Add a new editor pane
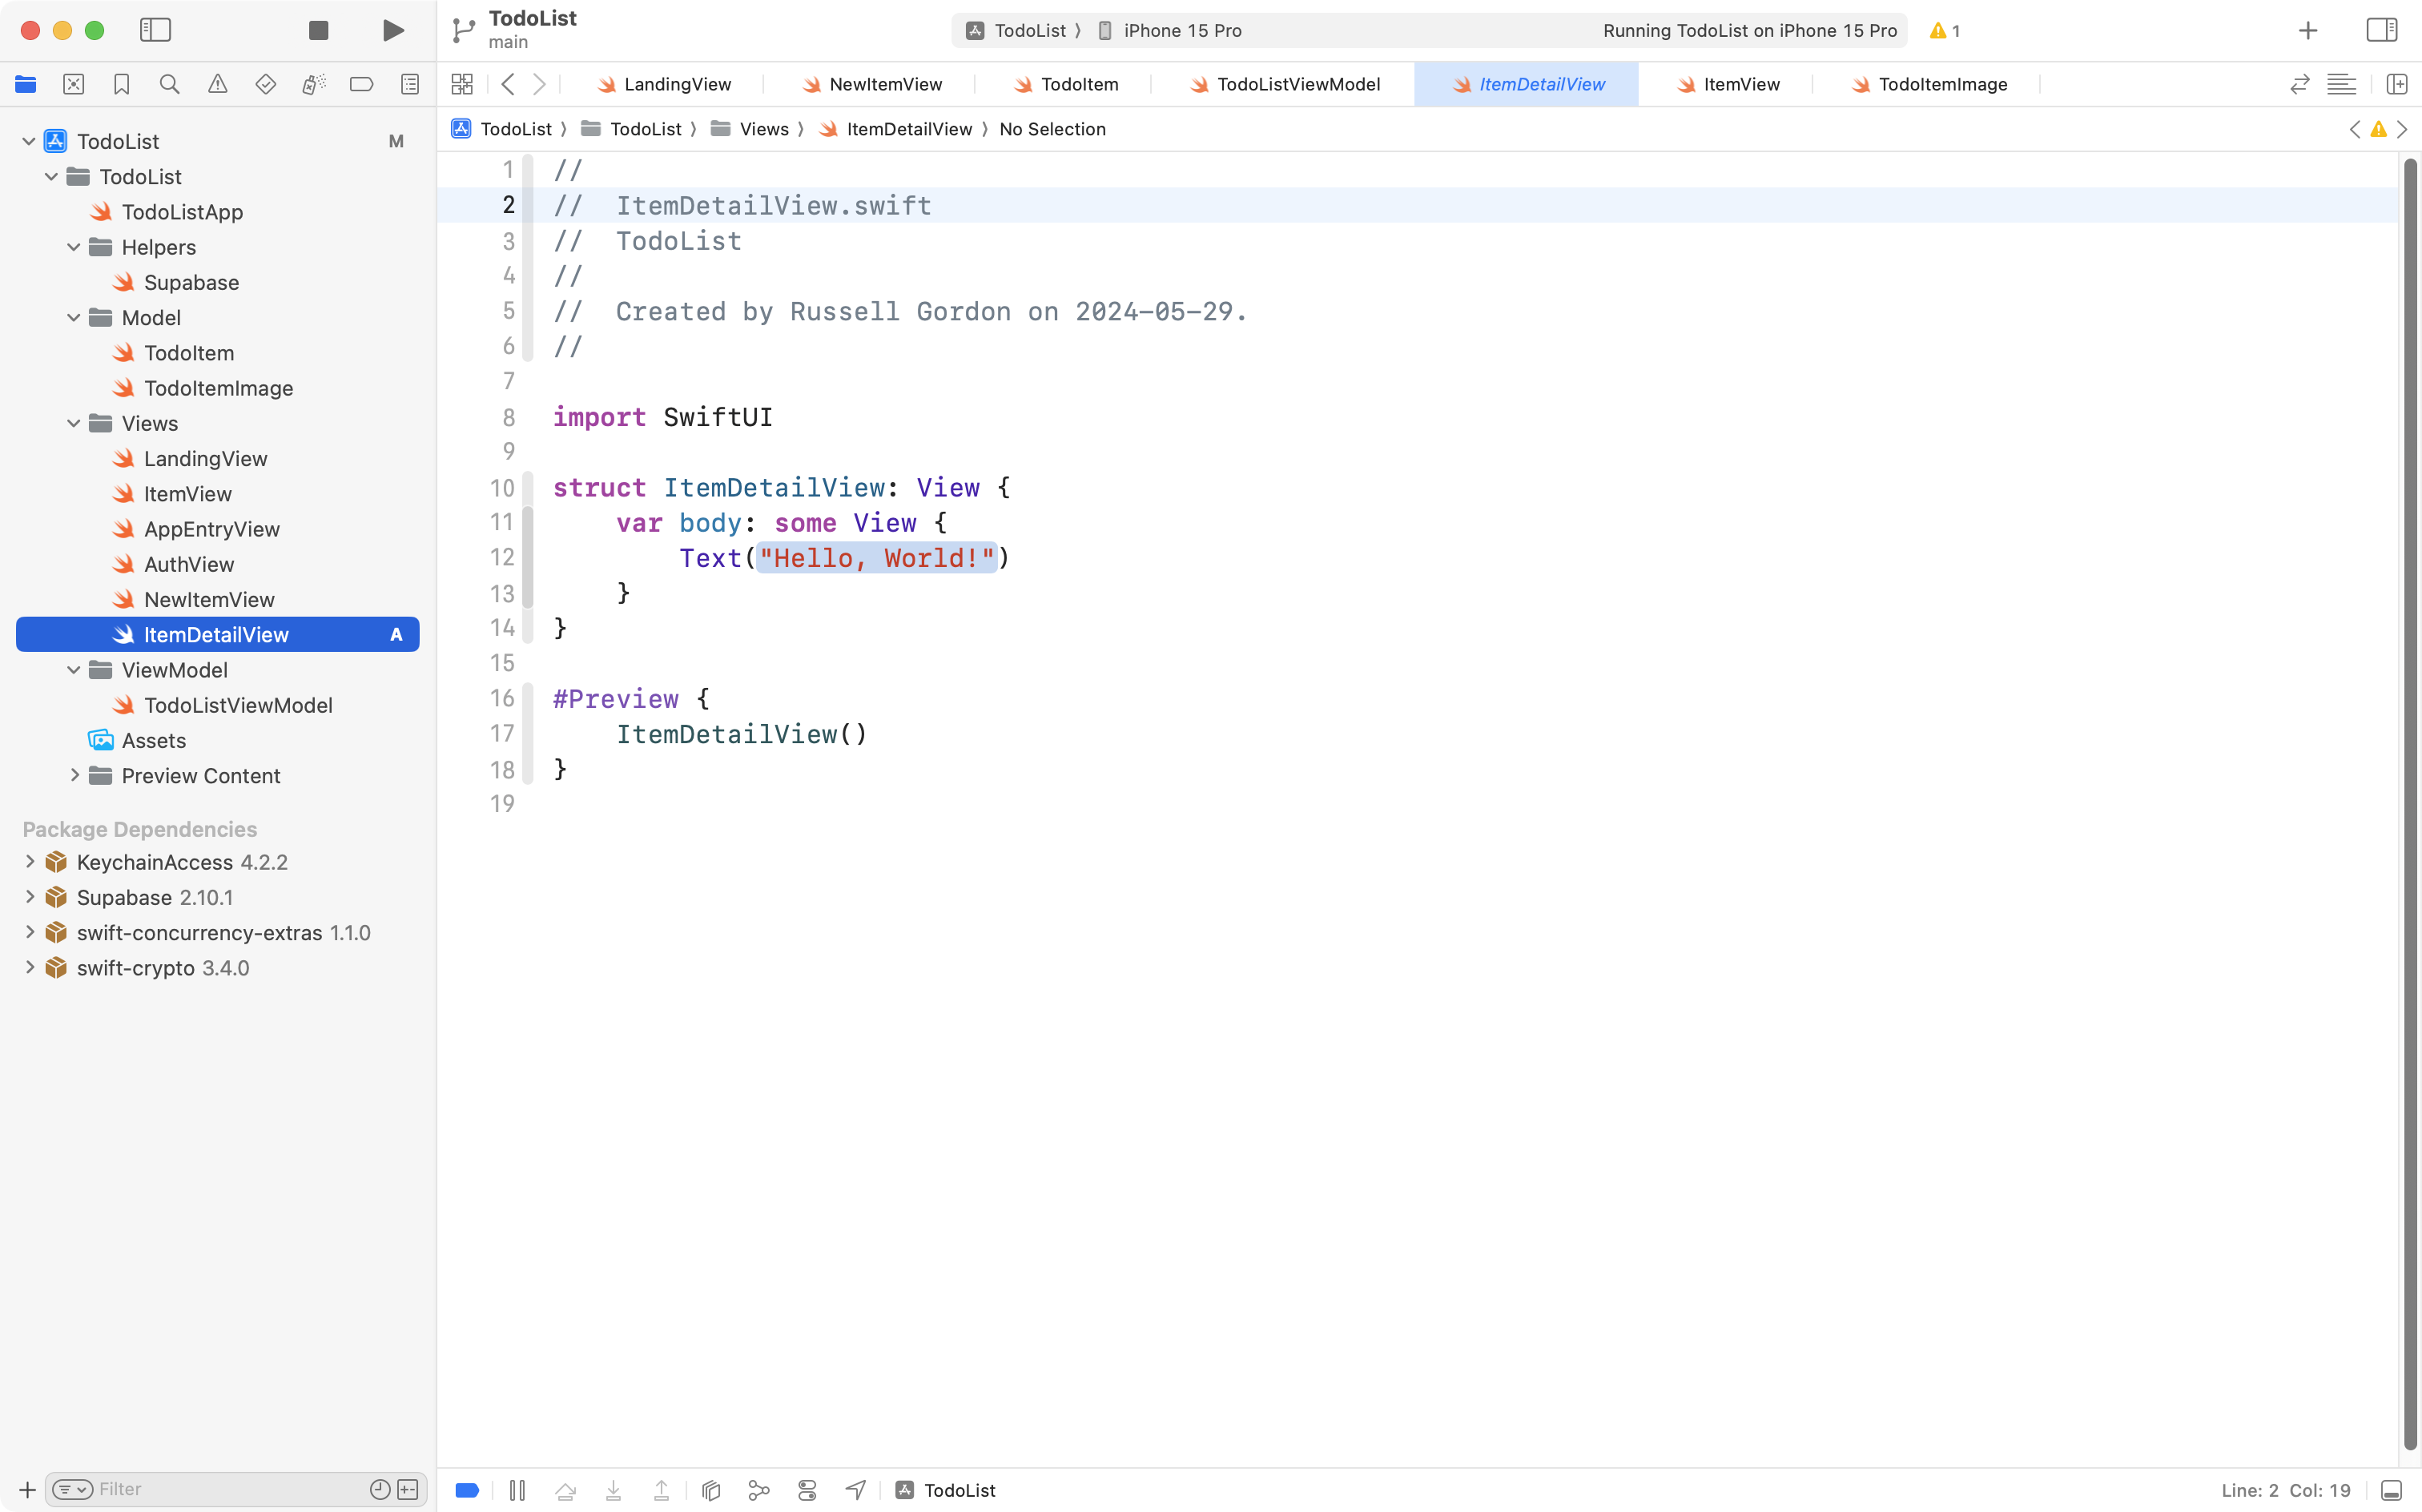2422x1512 pixels. [x=2397, y=84]
